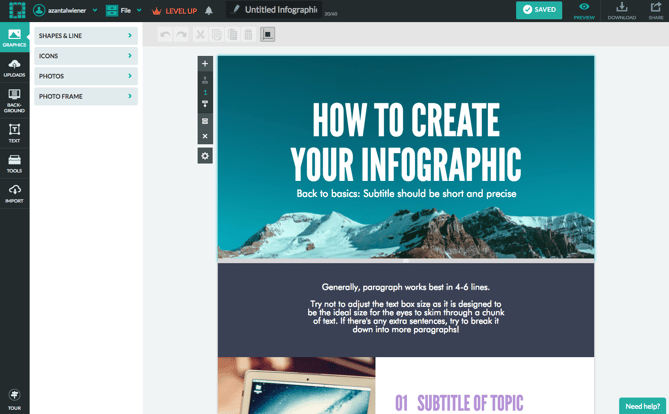Click the Share icon
Viewport: 669px width, 414px height.
tap(655, 10)
